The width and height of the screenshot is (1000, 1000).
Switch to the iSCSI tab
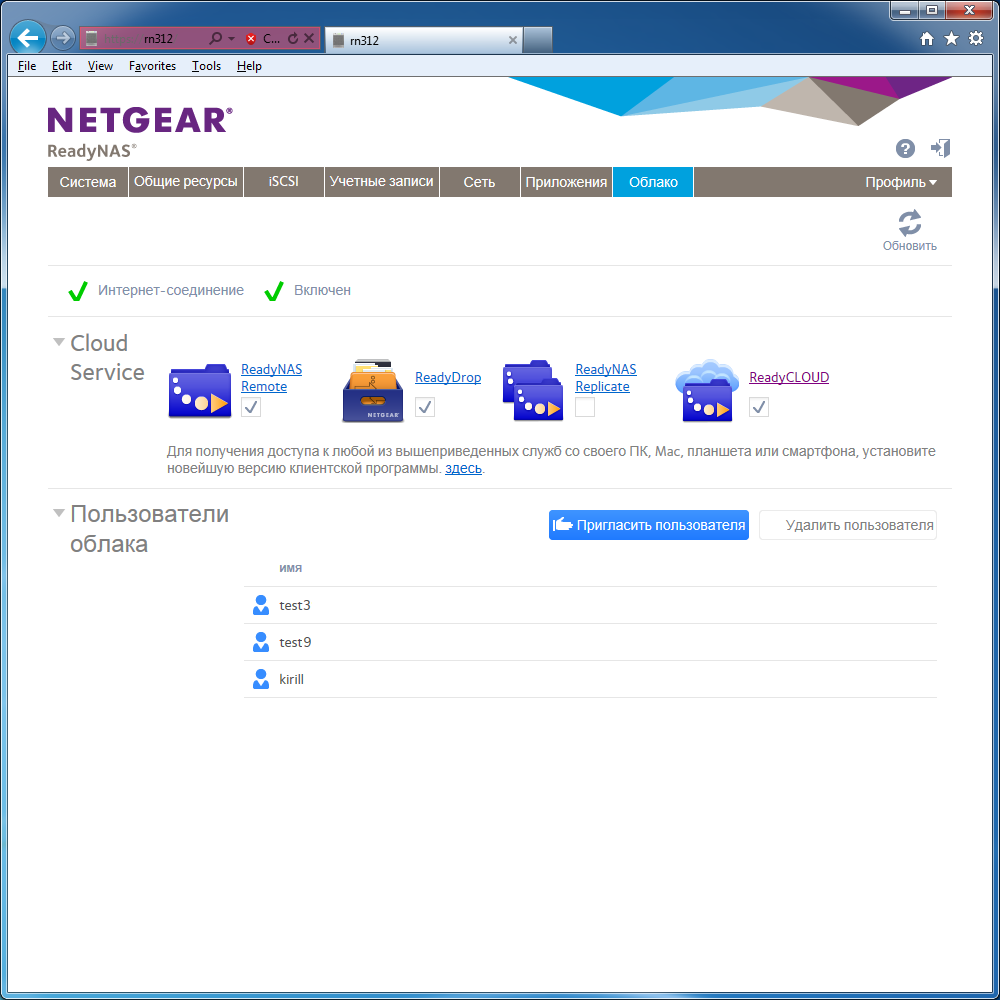click(x=284, y=182)
